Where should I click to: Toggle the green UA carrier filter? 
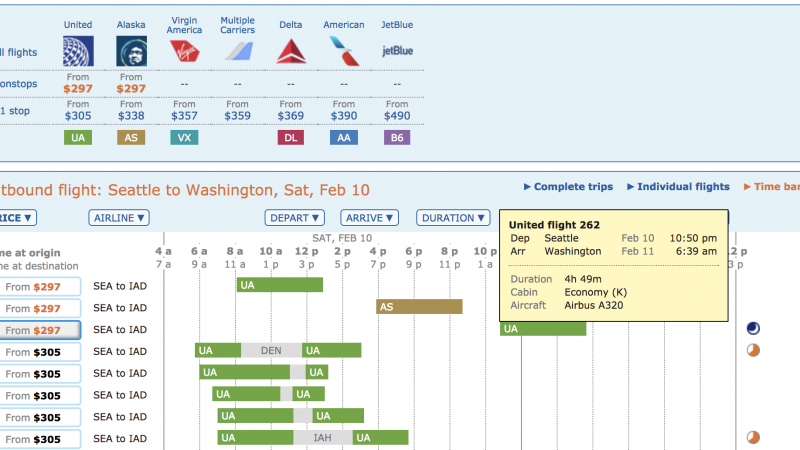pos(78,138)
